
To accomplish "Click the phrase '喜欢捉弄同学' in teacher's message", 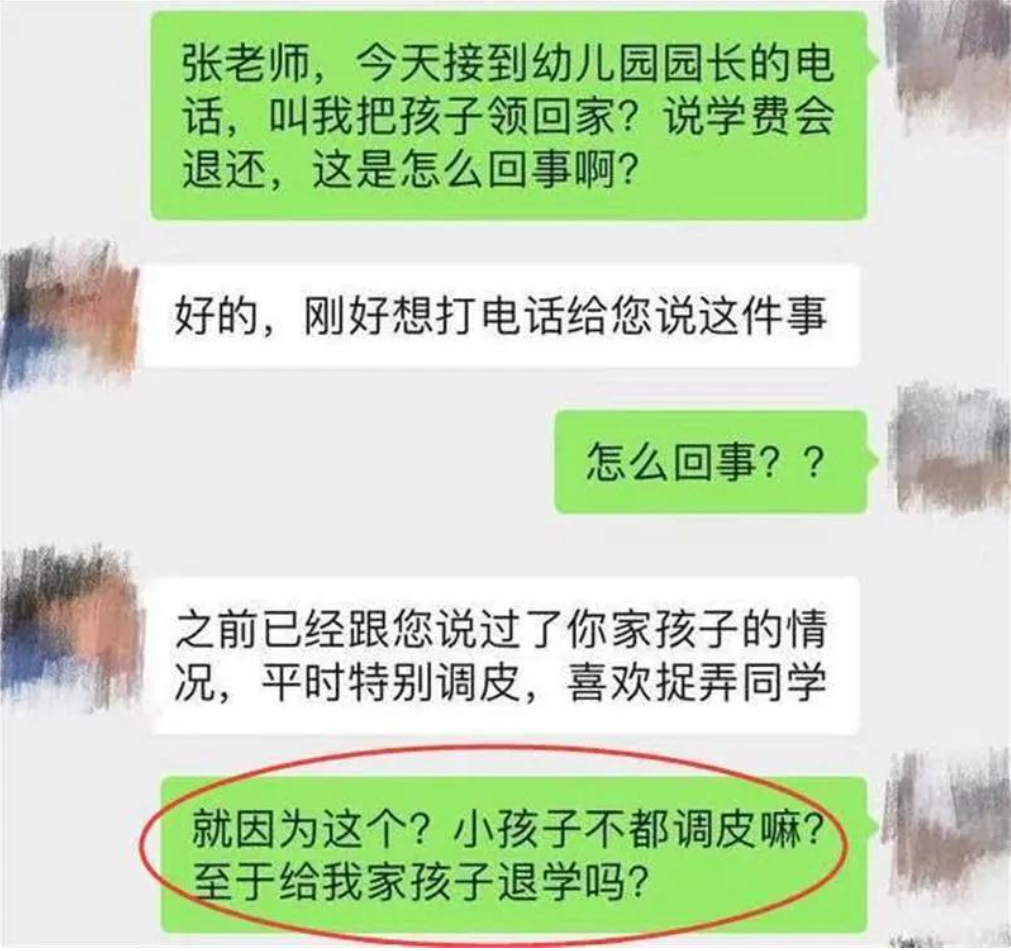I will [697, 682].
